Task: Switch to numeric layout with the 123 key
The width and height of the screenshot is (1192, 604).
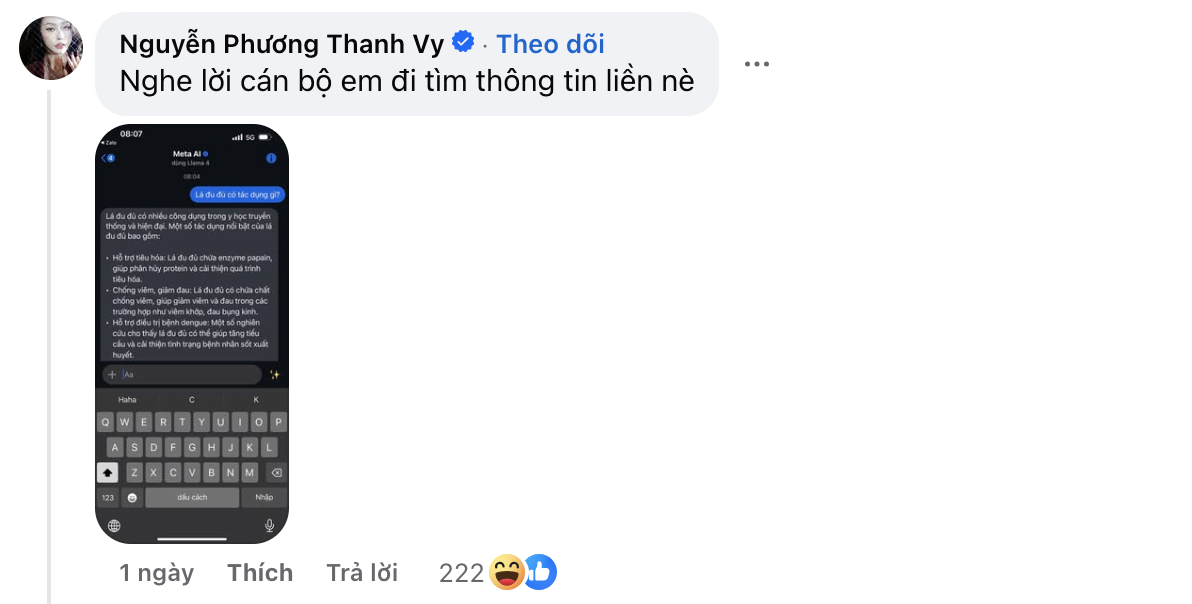Action: point(107,497)
